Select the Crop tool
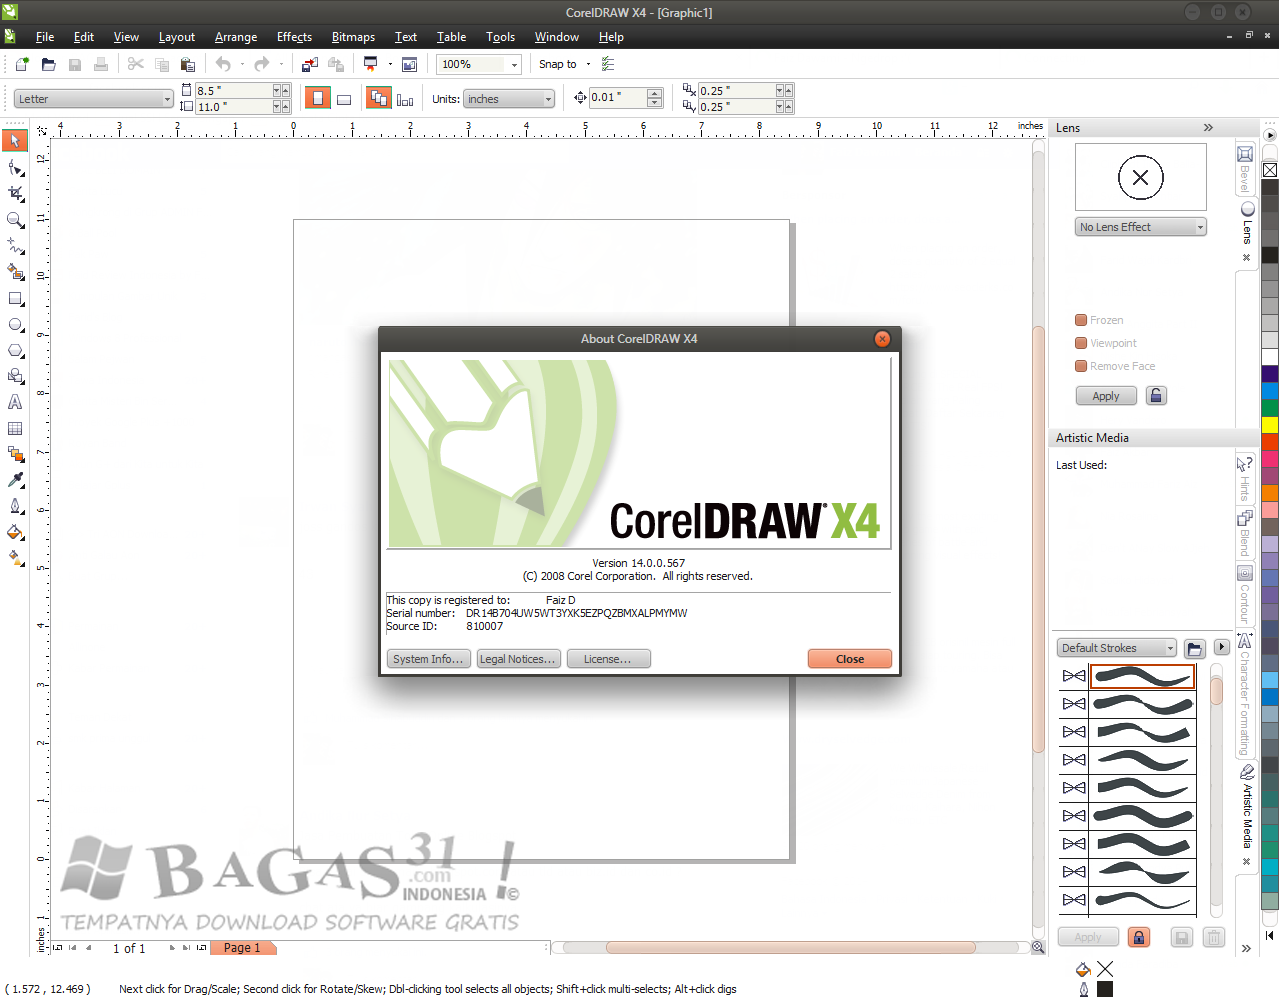Viewport: 1279px width, 1000px height. tap(15, 193)
